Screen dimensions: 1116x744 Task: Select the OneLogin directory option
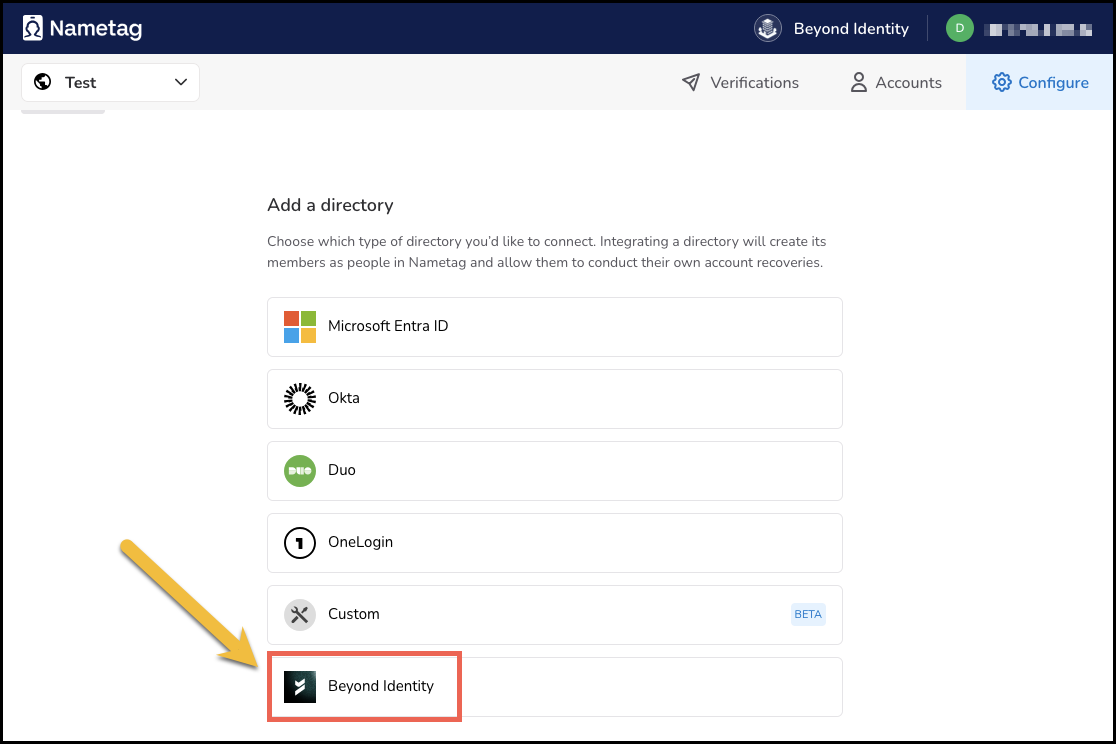tap(555, 542)
